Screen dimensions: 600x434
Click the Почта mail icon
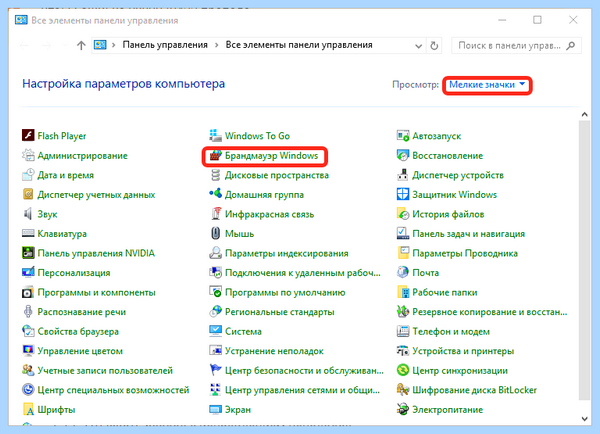click(403, 272)
